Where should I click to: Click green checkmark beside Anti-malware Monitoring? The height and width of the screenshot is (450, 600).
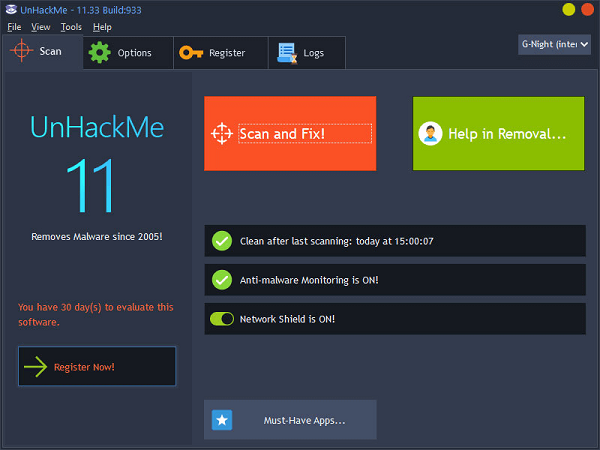pos(222,280)
